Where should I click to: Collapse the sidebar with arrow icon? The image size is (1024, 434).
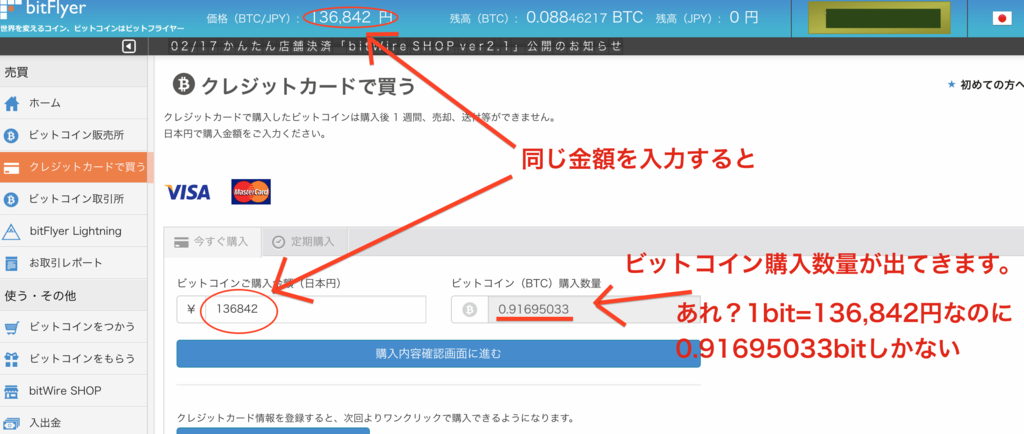coord(129,46)
